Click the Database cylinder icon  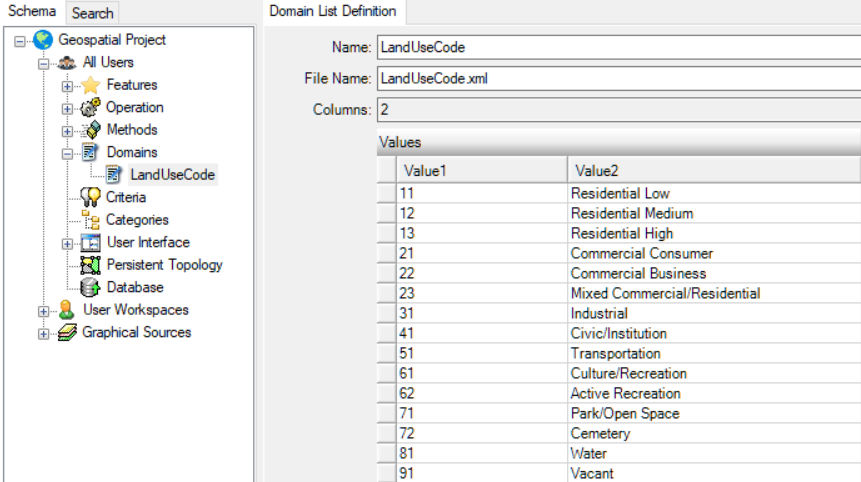pyautogui.click(x=91, y=287)
